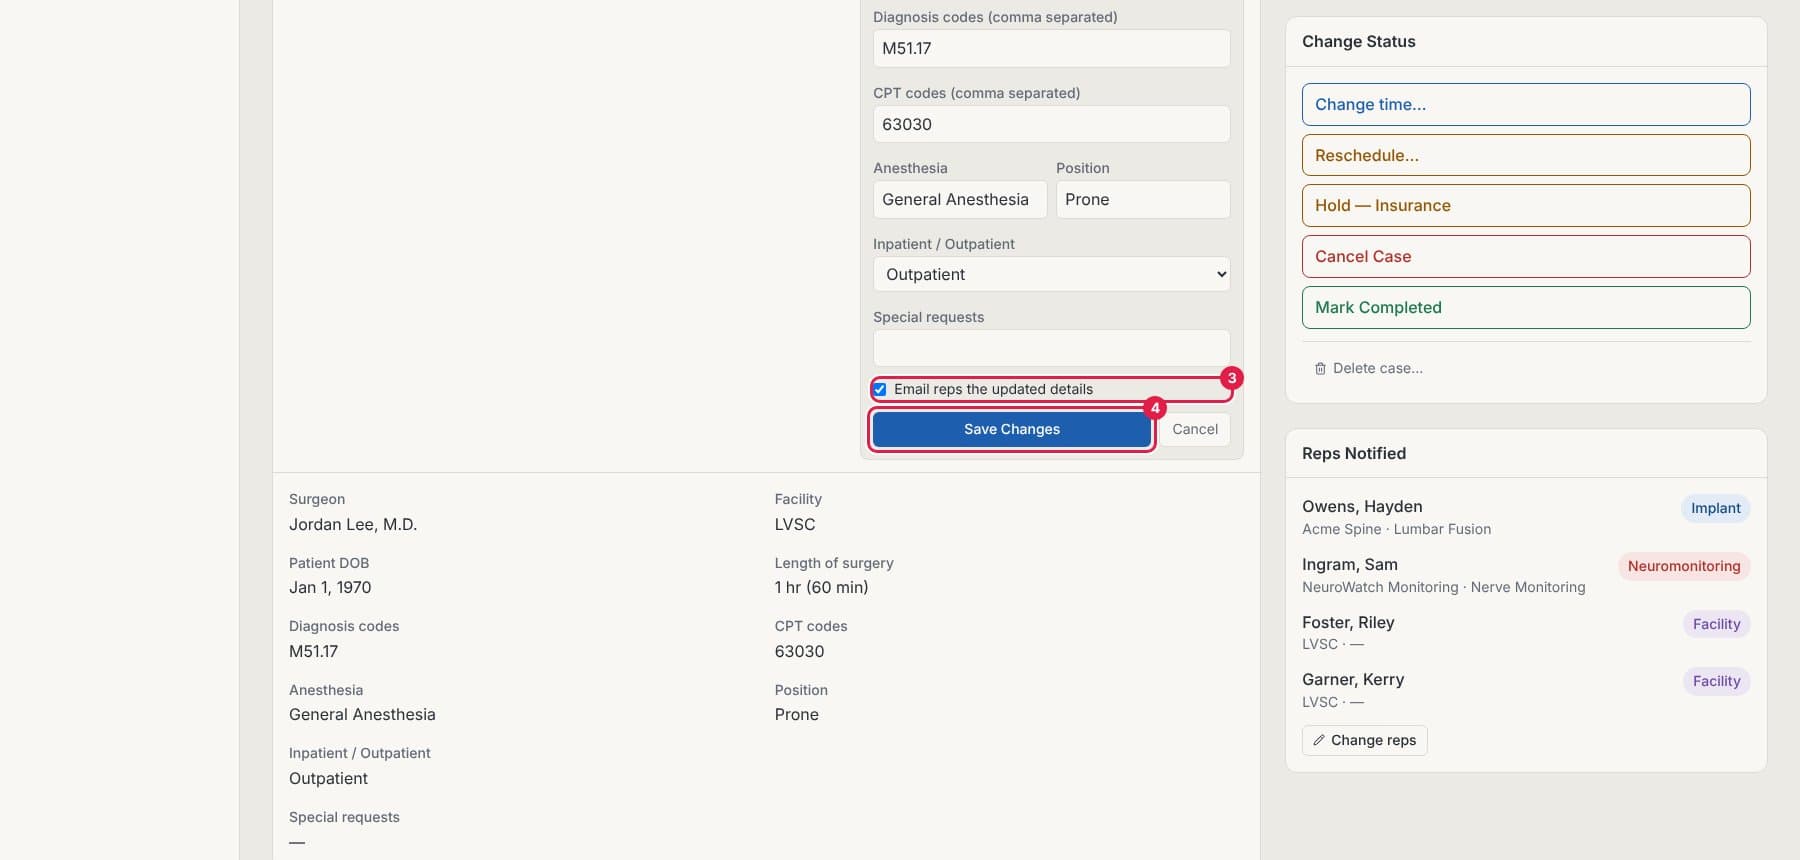This screenshot has width=1800, height=860.
Task: Click the Diagnosis codes value M51.17 in details
Action: coord(313,651)
